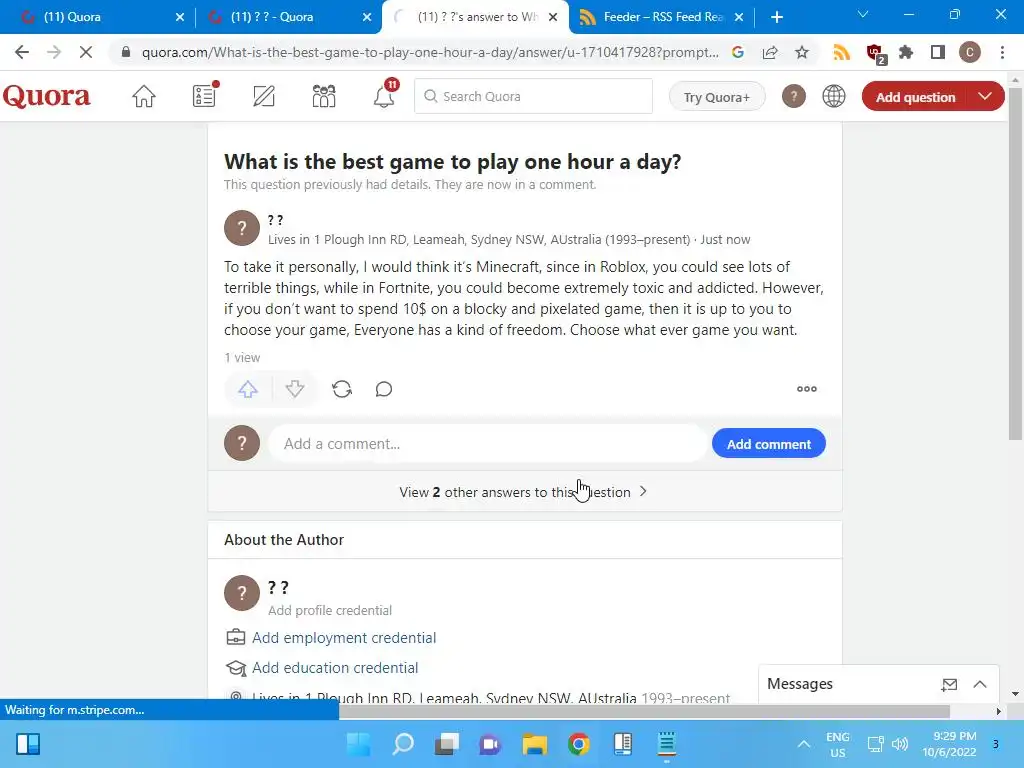1024x768 pixels.
Task: Close the first Quora tab
Action: (x=180, y=17)
